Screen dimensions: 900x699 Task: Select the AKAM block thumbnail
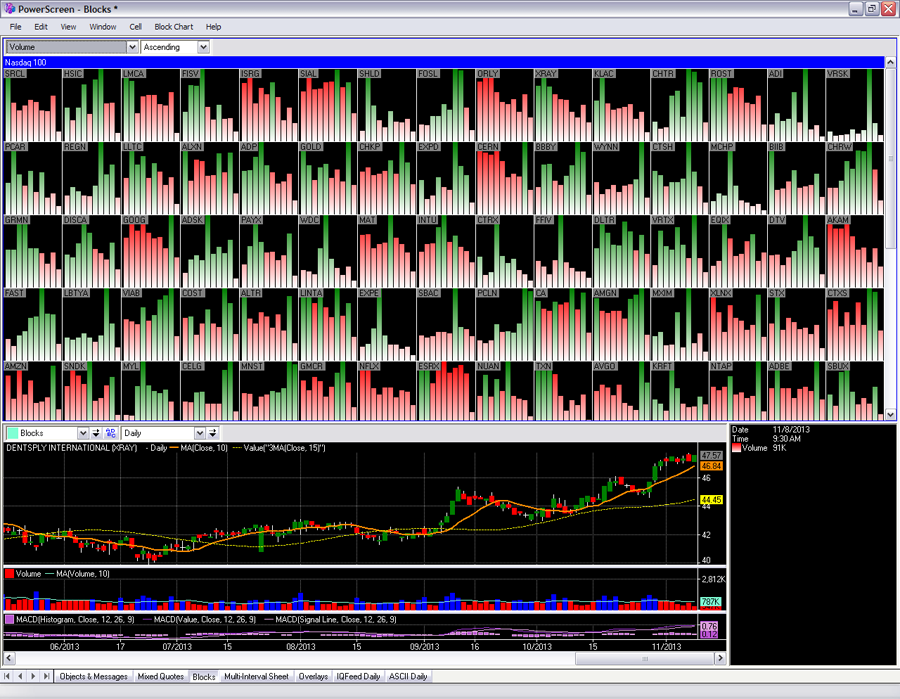point(853,250)
